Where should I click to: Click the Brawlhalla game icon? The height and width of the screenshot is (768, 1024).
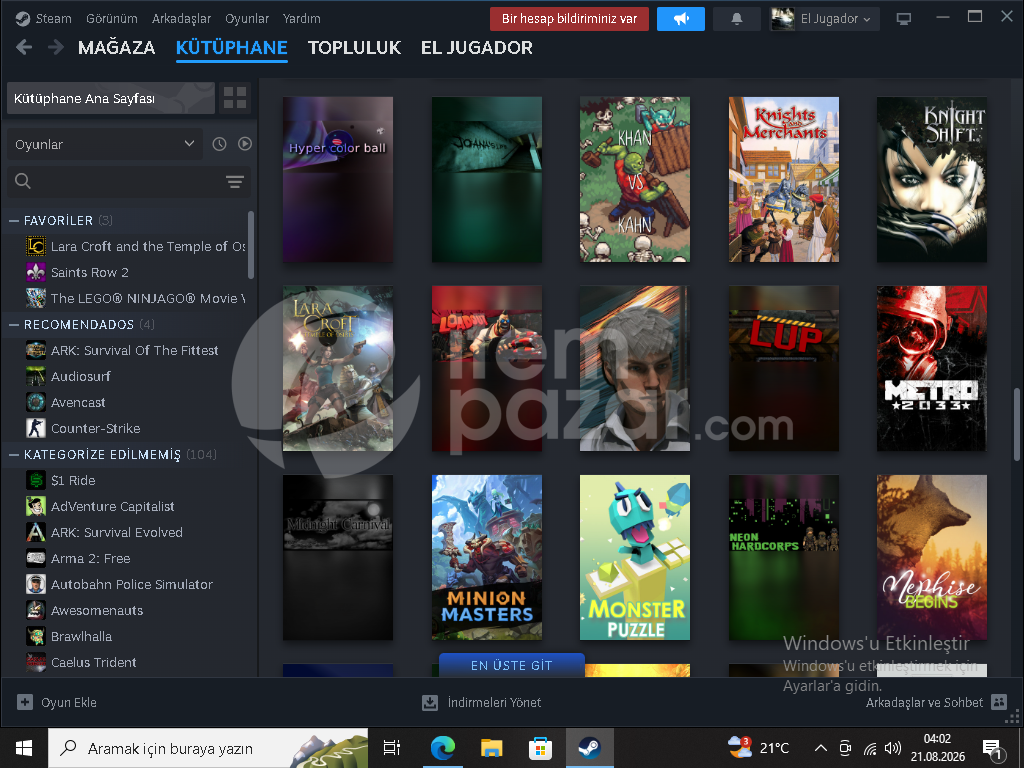(x=36, y=636)
